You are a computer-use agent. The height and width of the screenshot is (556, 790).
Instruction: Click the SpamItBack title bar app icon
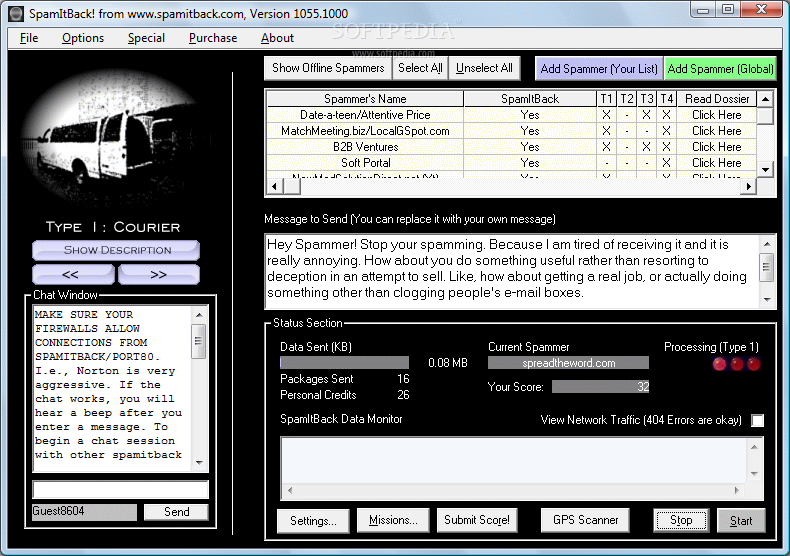[x=16, y=13]
